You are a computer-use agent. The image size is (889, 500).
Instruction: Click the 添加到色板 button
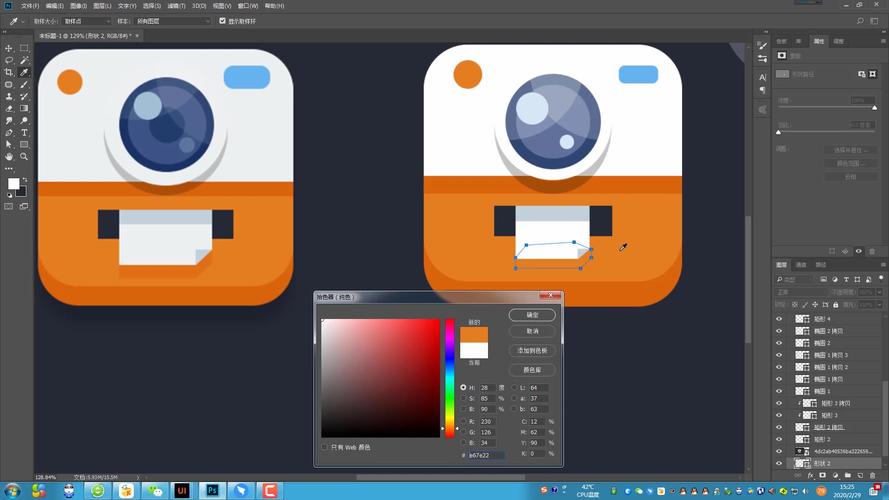[x=531, y=351]
